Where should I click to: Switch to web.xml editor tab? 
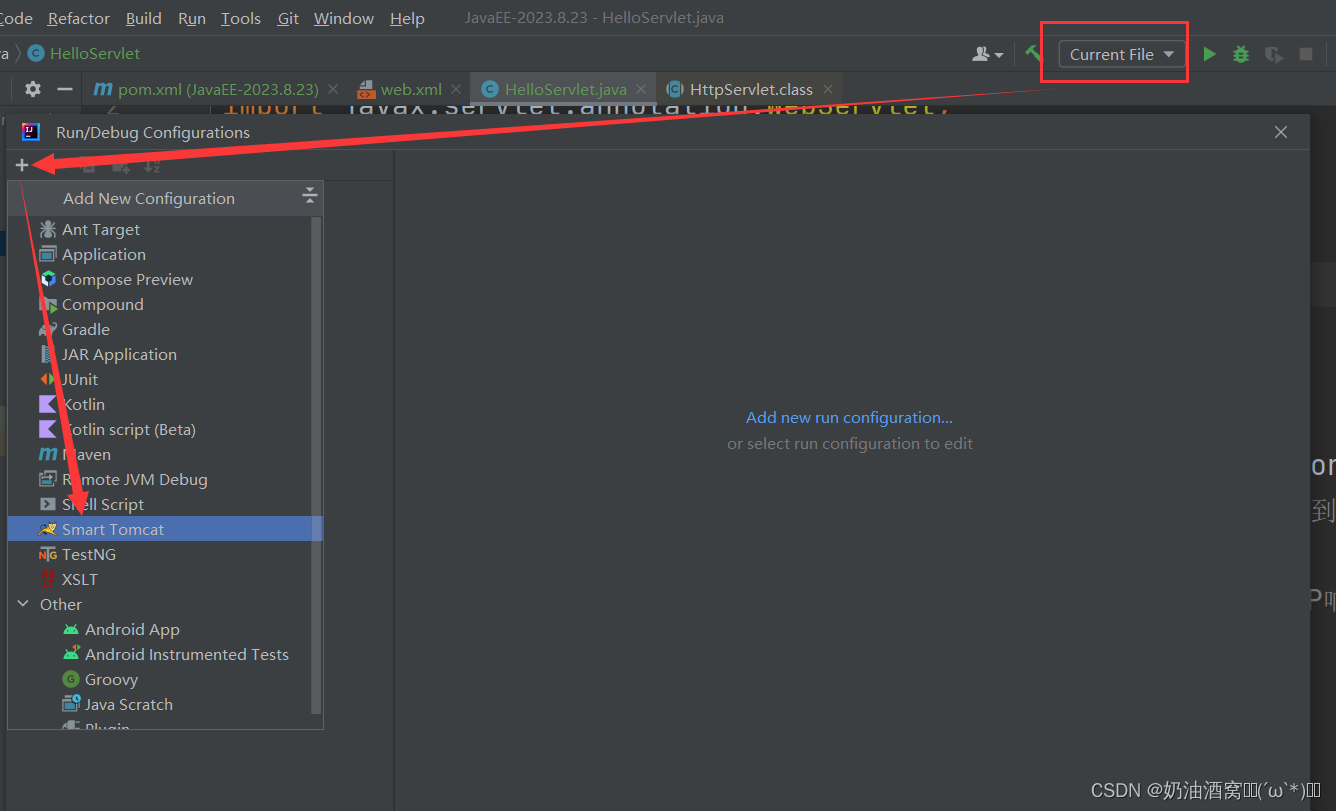pyautogui.click(x=411, y=89)
